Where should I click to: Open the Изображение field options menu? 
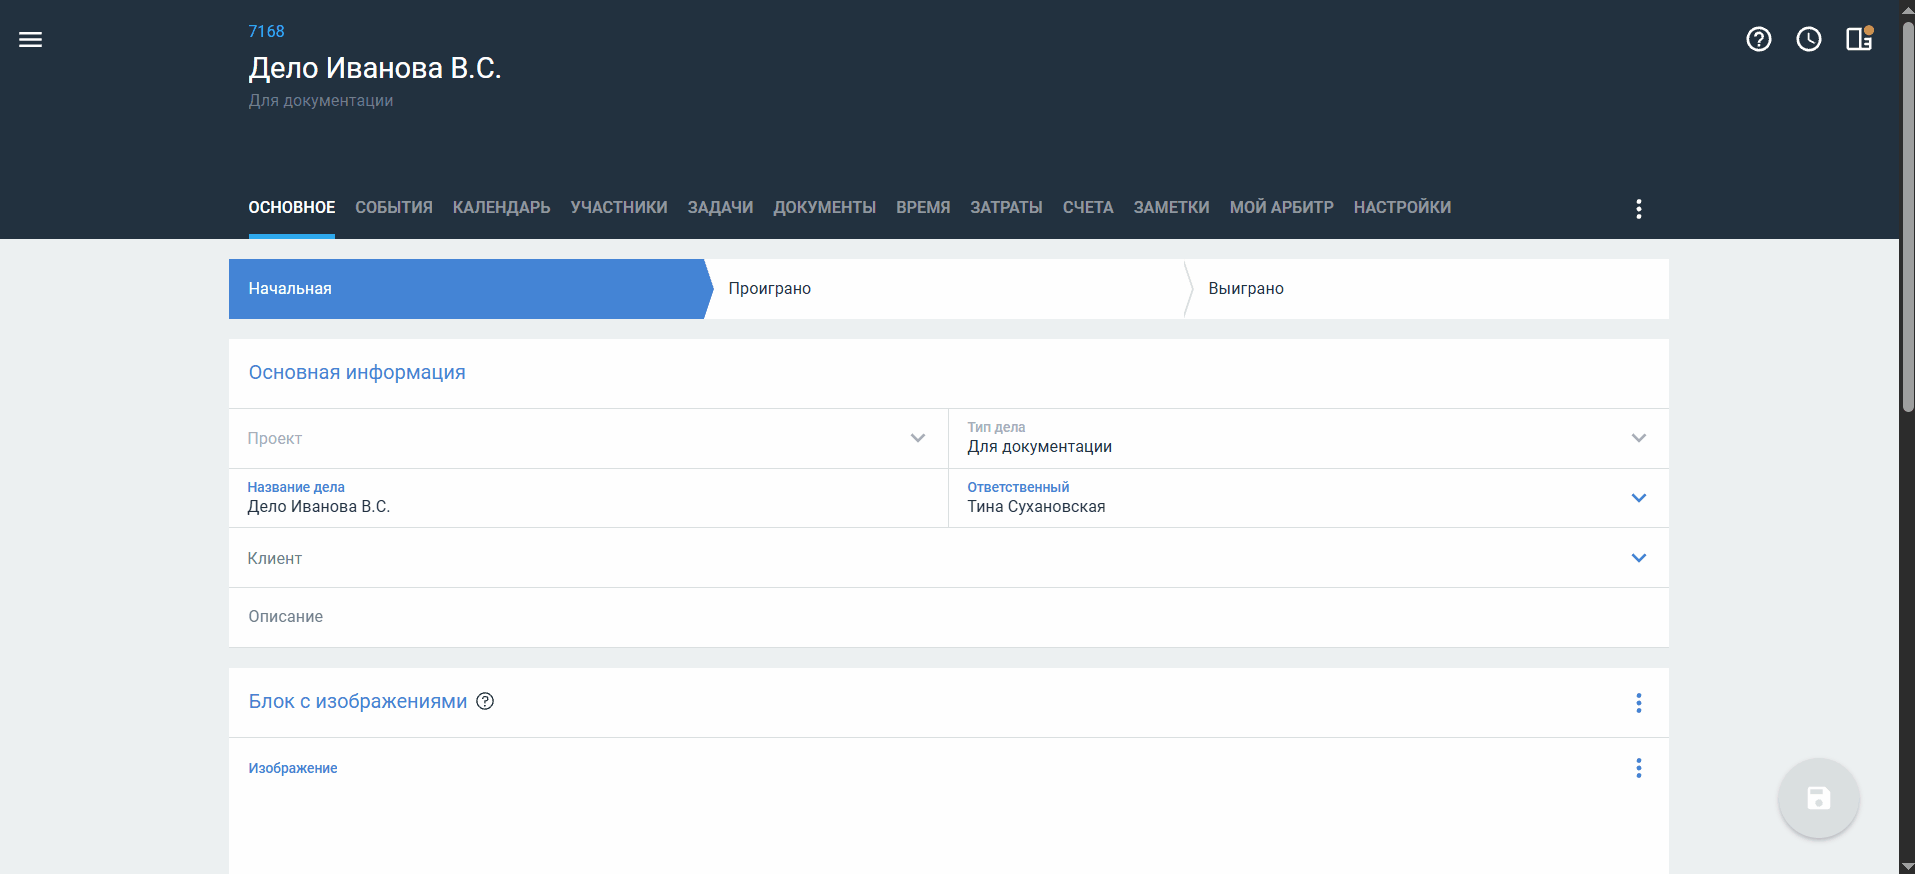click(1638, 768)
